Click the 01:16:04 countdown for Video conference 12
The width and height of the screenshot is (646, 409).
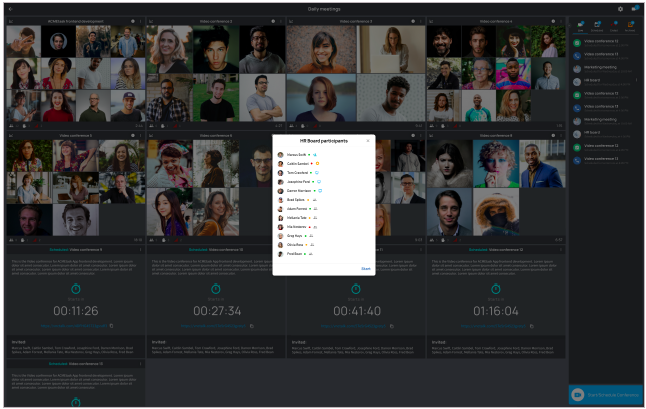(x=496, y=311)
